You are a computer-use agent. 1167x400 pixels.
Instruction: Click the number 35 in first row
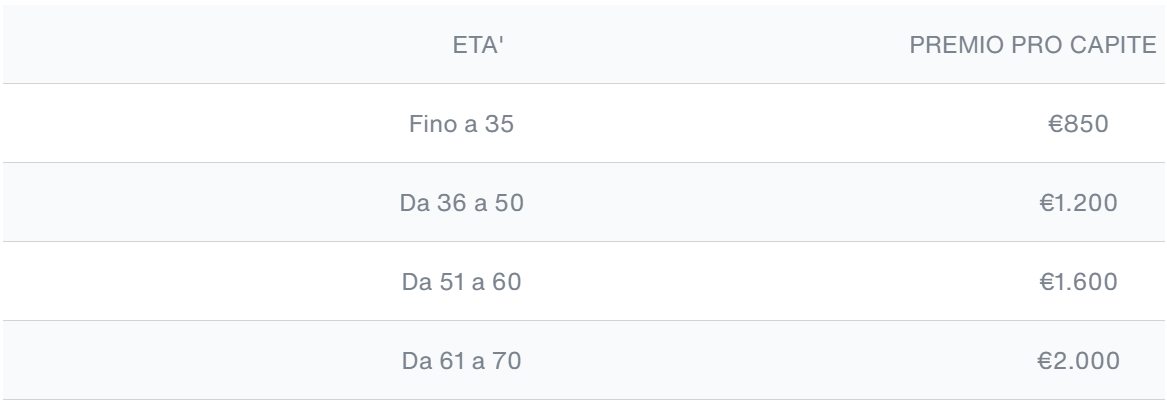pyautogui.click(x=499, y=124)
